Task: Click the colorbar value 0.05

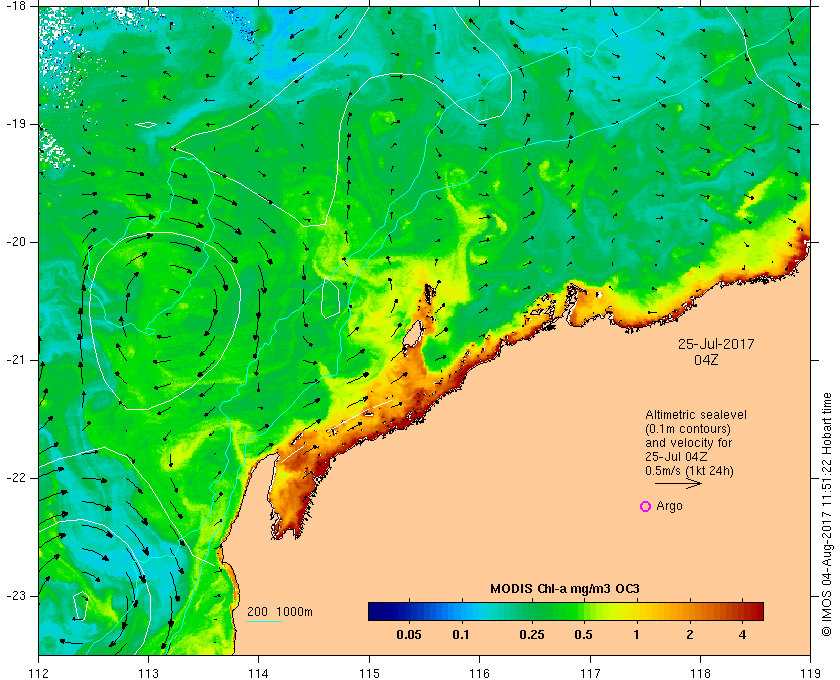Action: pos(409,635)
